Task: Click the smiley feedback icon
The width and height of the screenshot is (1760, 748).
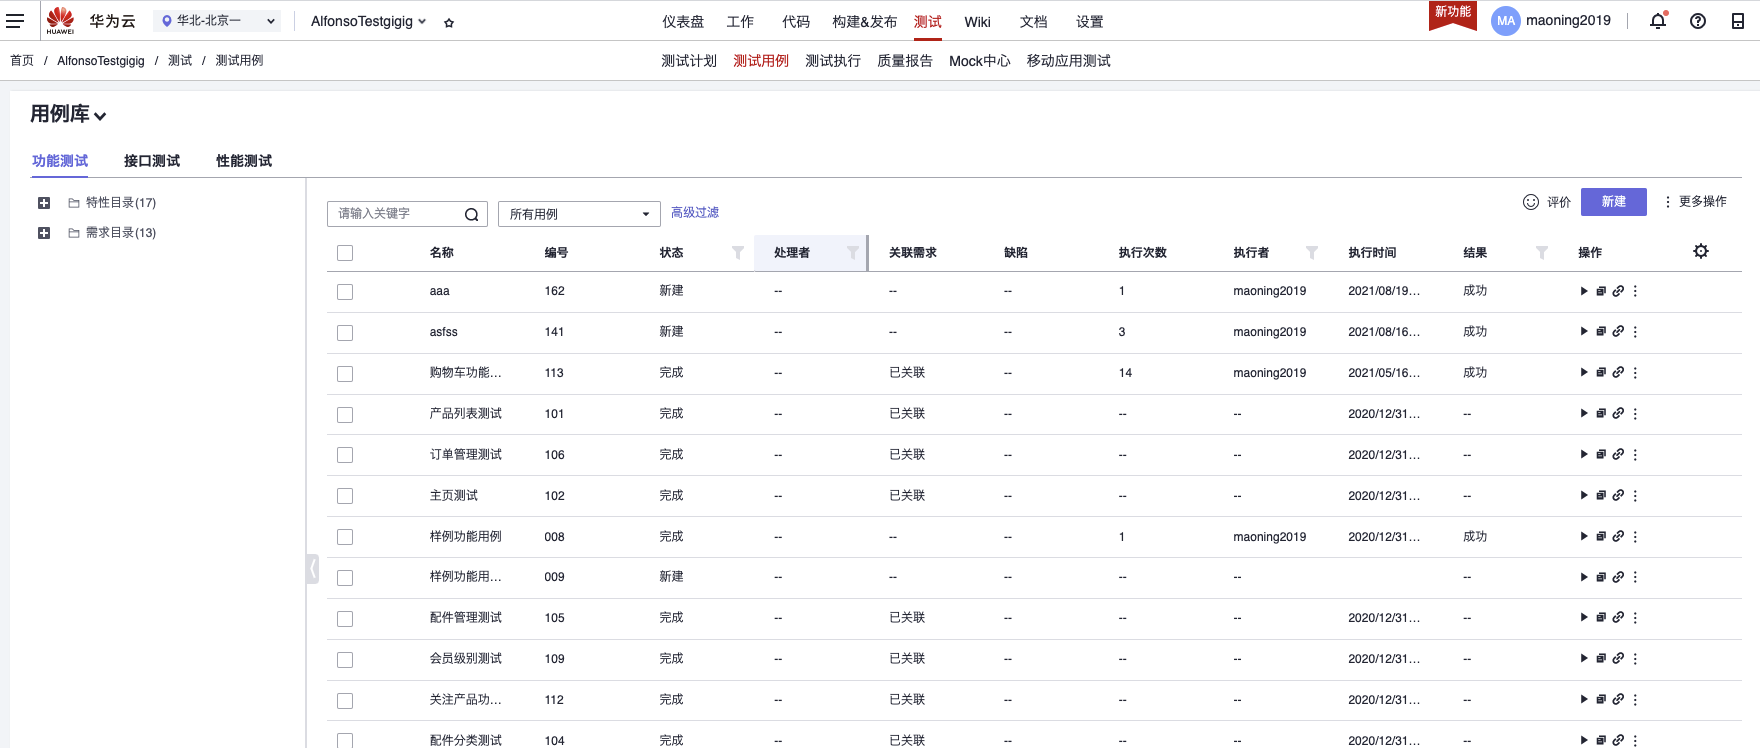Action: 1531,202
